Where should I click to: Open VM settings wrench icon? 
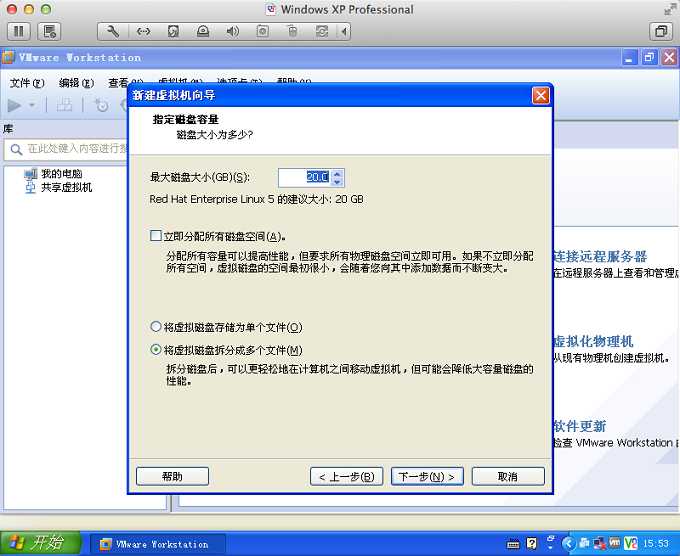(x=113, y=31)
